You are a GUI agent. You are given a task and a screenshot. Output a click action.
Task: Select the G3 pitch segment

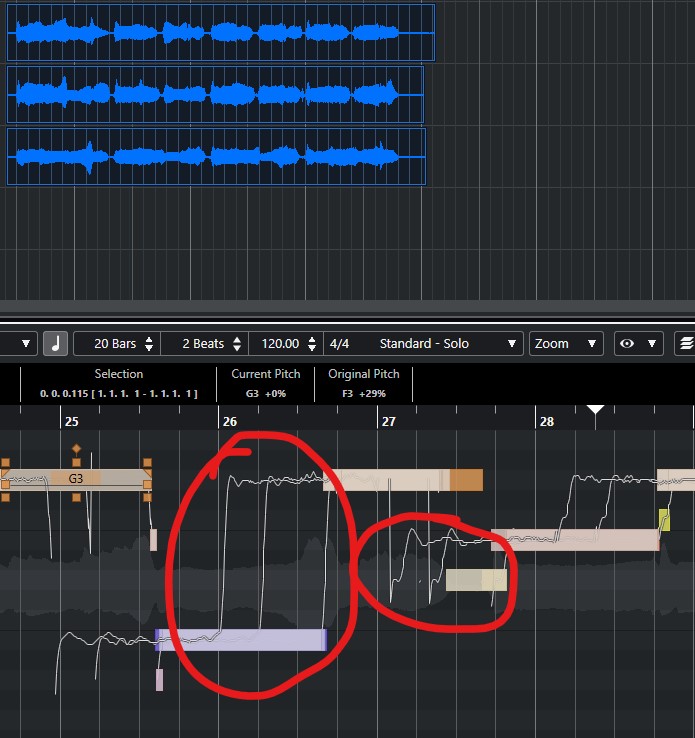tap(76, 480)
